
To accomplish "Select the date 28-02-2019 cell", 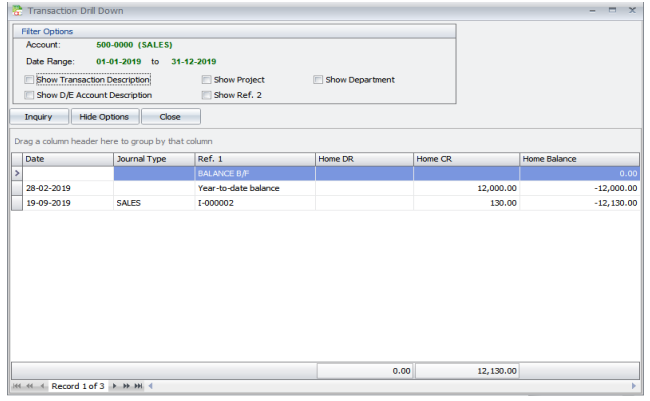I will pyautogui.click(x=68, y=188).
